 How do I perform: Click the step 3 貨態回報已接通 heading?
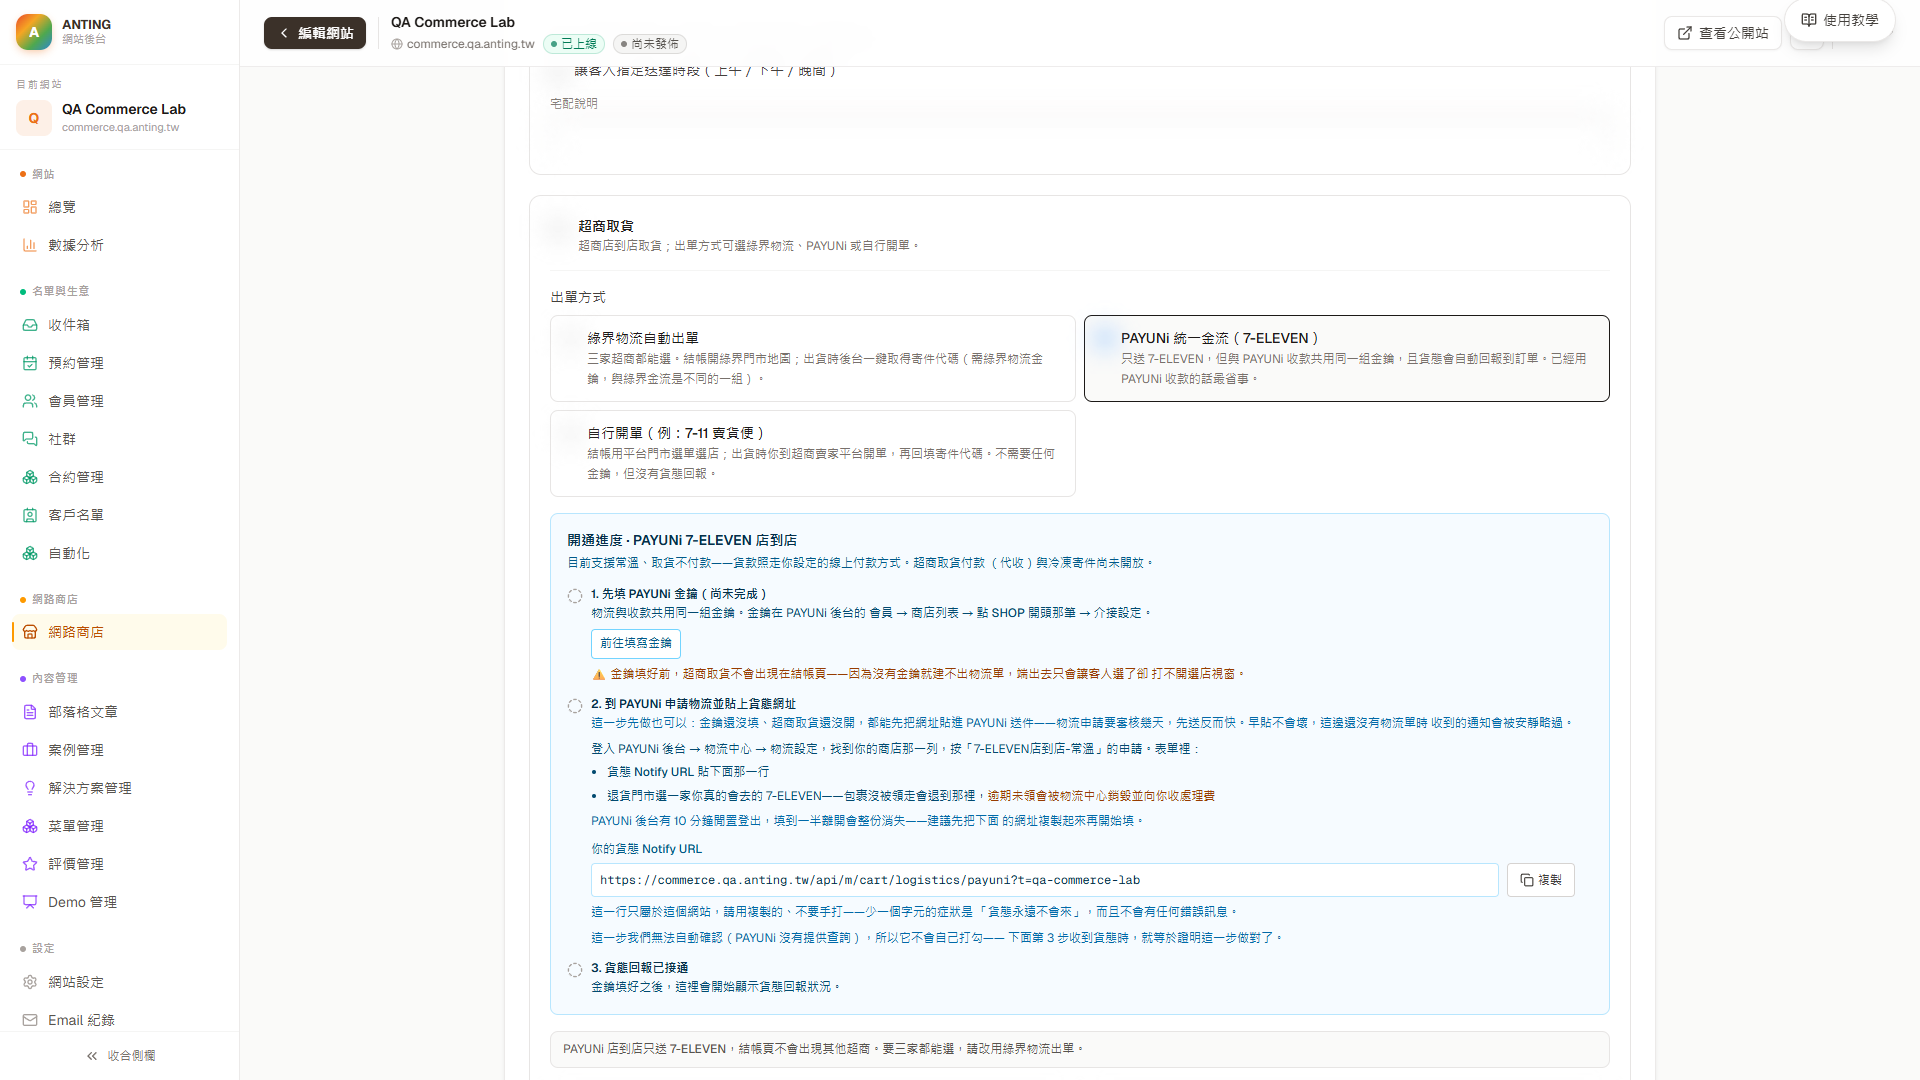(x=640, y=968)
